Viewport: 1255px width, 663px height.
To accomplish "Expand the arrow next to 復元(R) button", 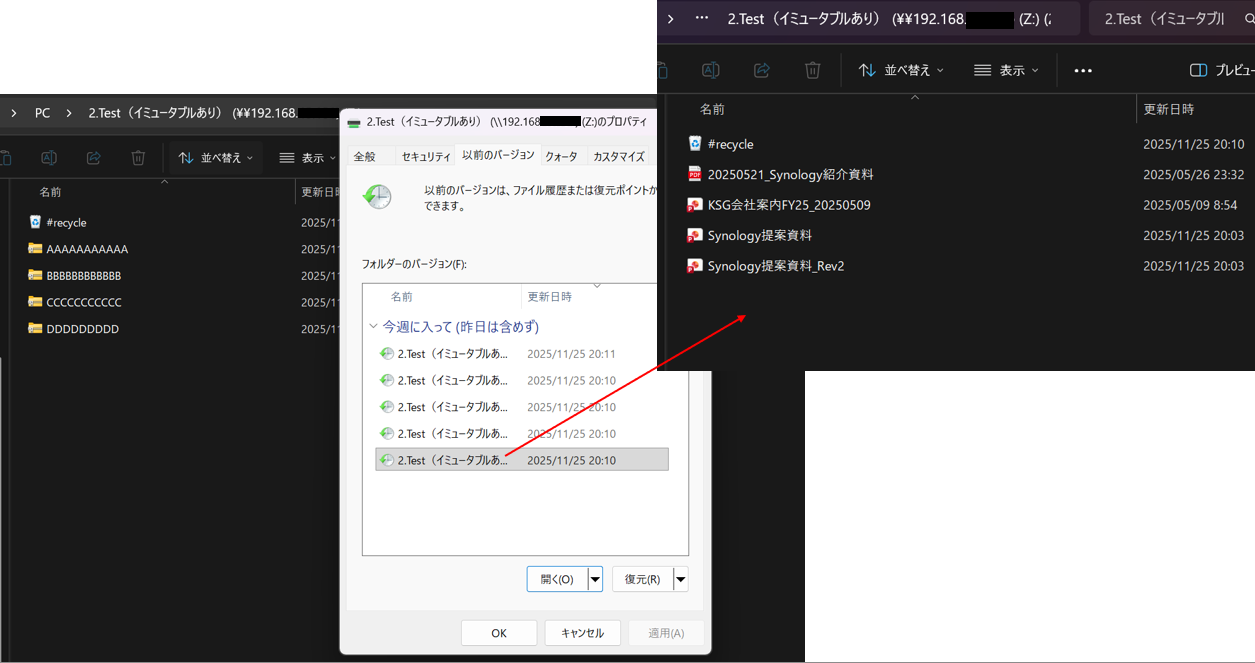I will pos(681,579).
